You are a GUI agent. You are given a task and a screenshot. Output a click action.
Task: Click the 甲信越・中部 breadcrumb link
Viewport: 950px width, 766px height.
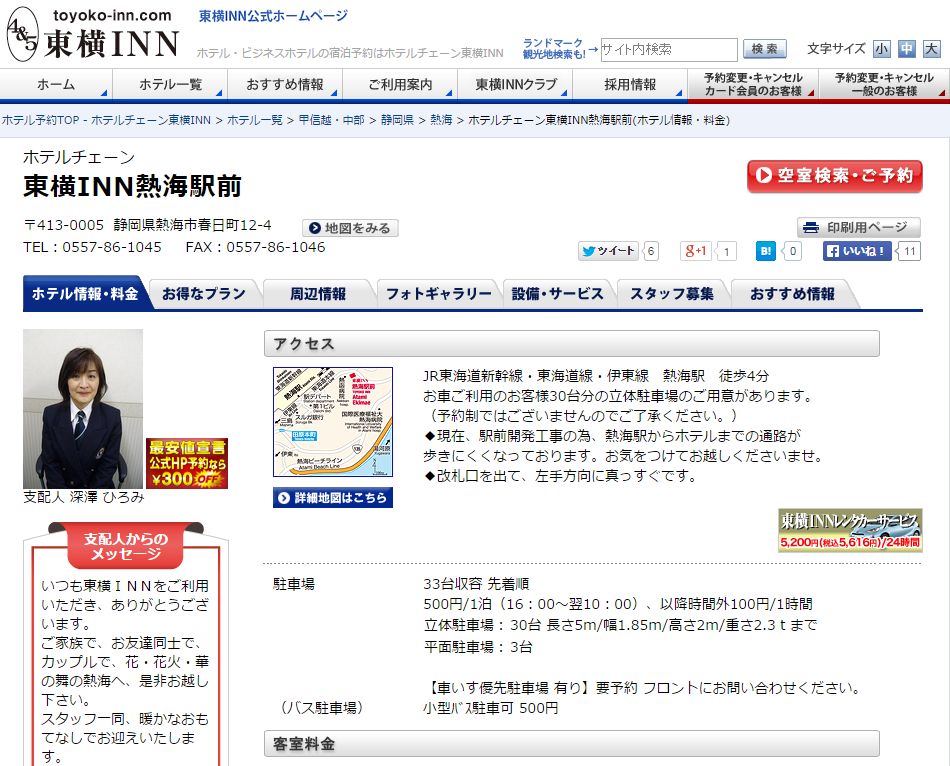(331, 120)
